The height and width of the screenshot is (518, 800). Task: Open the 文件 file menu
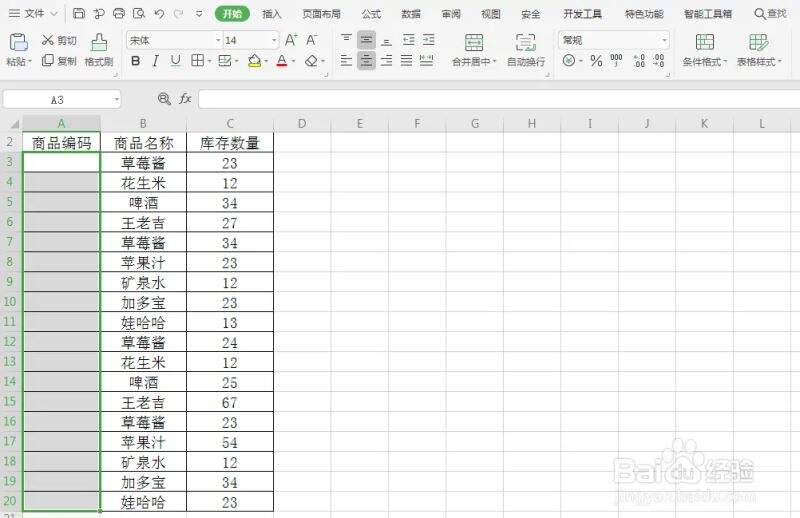[34, 14]
